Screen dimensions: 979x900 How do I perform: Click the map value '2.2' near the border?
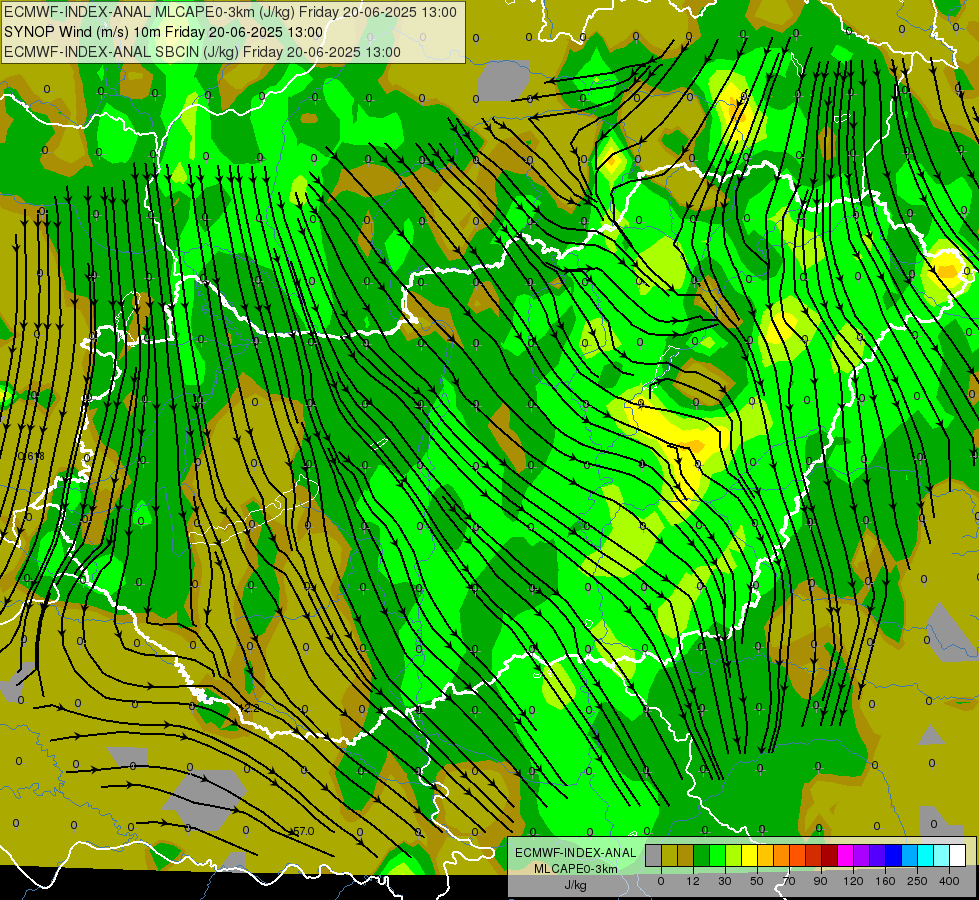[x=251, y=708]
